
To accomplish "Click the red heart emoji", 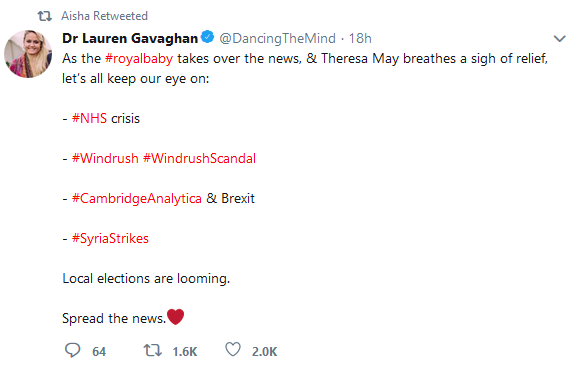I will pos(175,317).
